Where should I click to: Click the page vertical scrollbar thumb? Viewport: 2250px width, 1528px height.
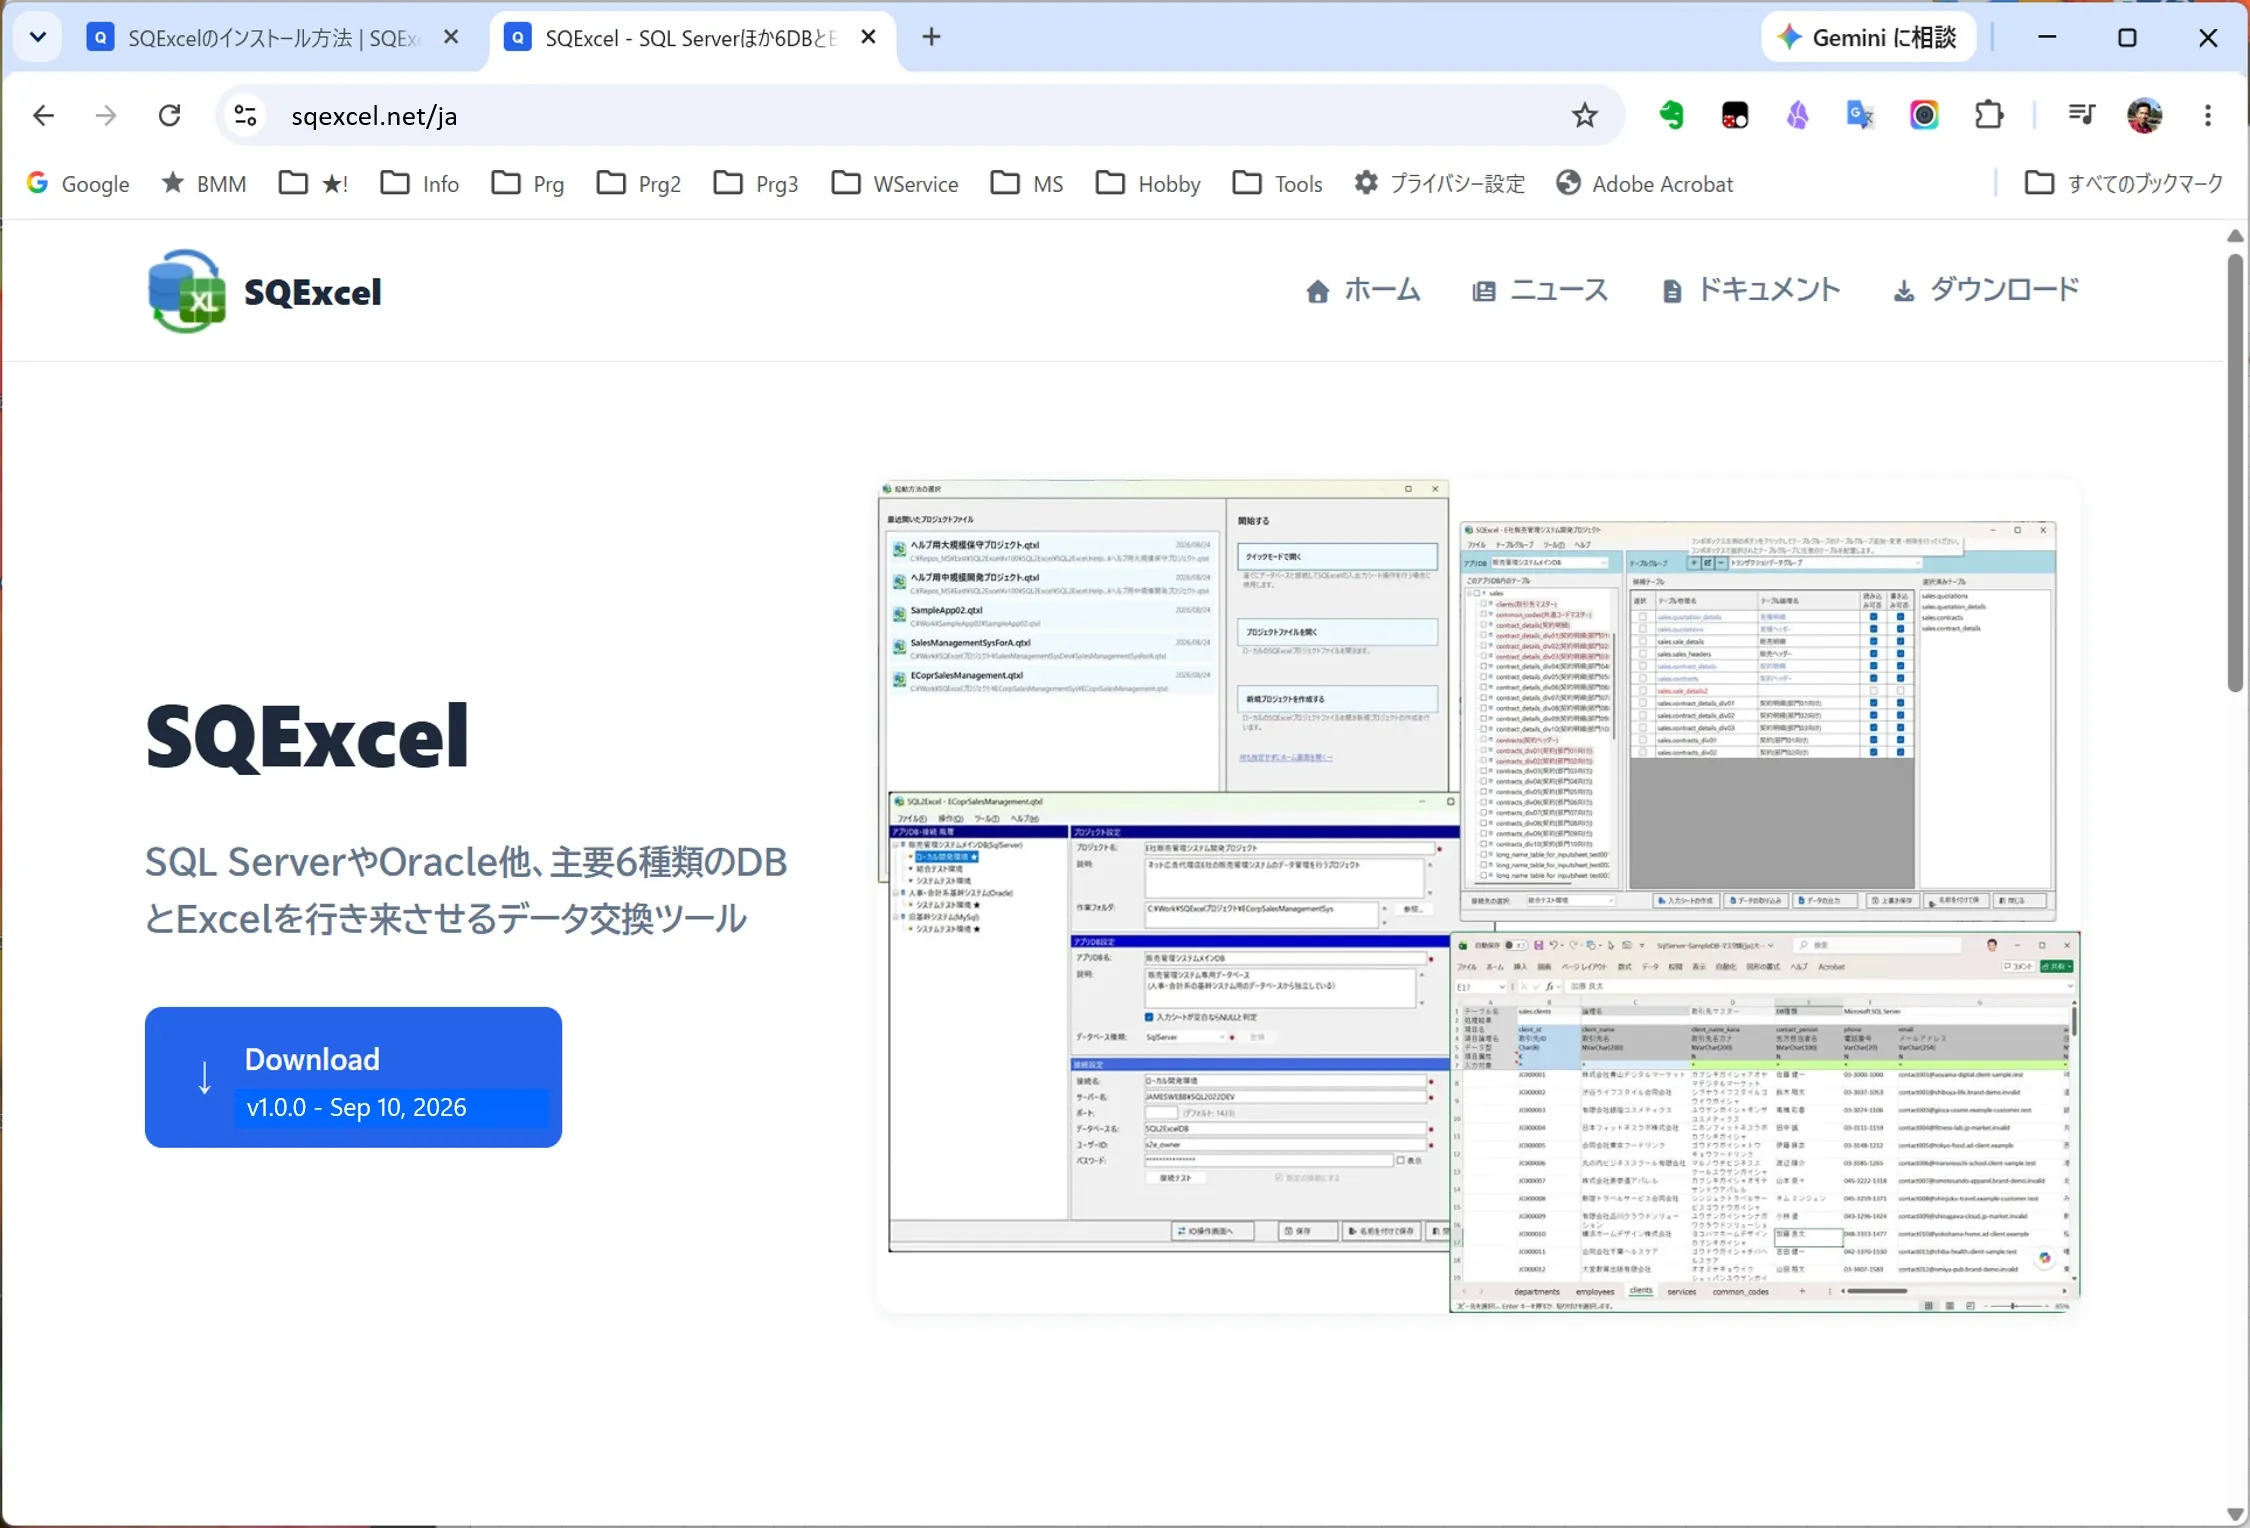pyautogui.click(x=2236, y=472)
